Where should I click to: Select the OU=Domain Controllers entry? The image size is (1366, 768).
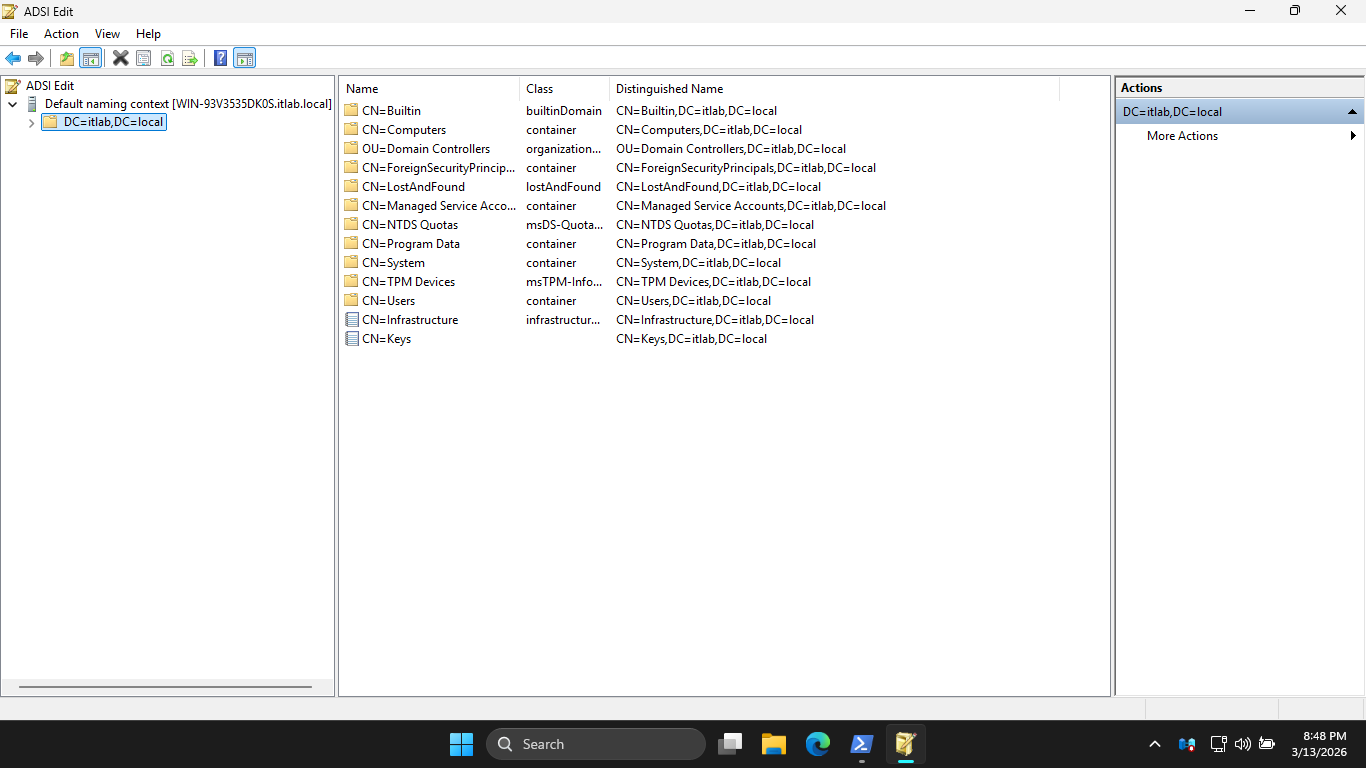click(x=425, y=149)
